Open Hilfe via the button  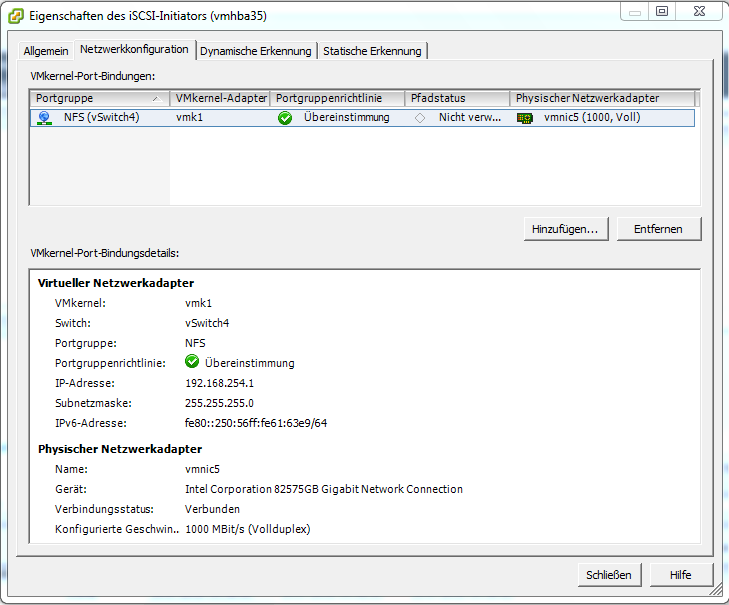681,575
